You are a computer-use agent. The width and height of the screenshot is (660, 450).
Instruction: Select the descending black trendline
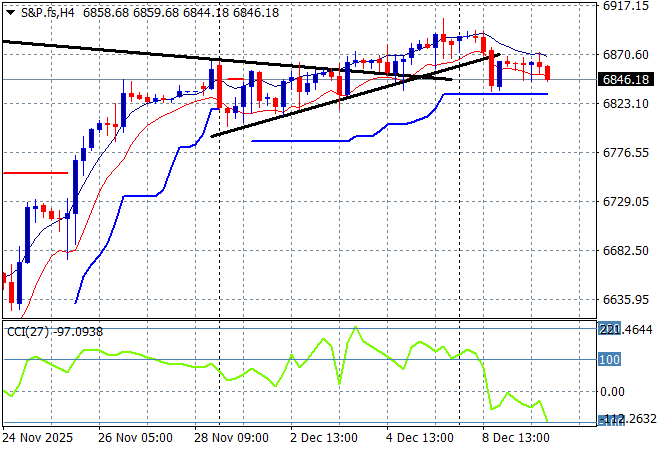click(227, 60)
